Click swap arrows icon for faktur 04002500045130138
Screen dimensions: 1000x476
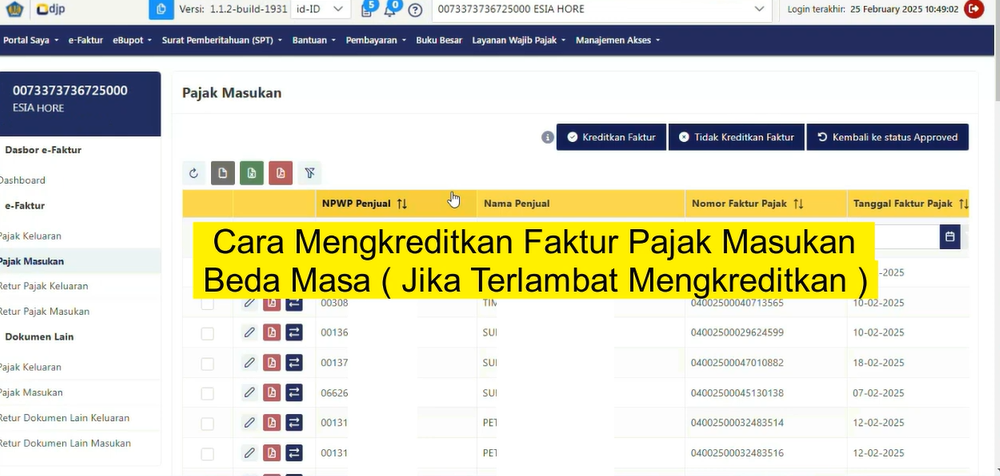(294, 393)
